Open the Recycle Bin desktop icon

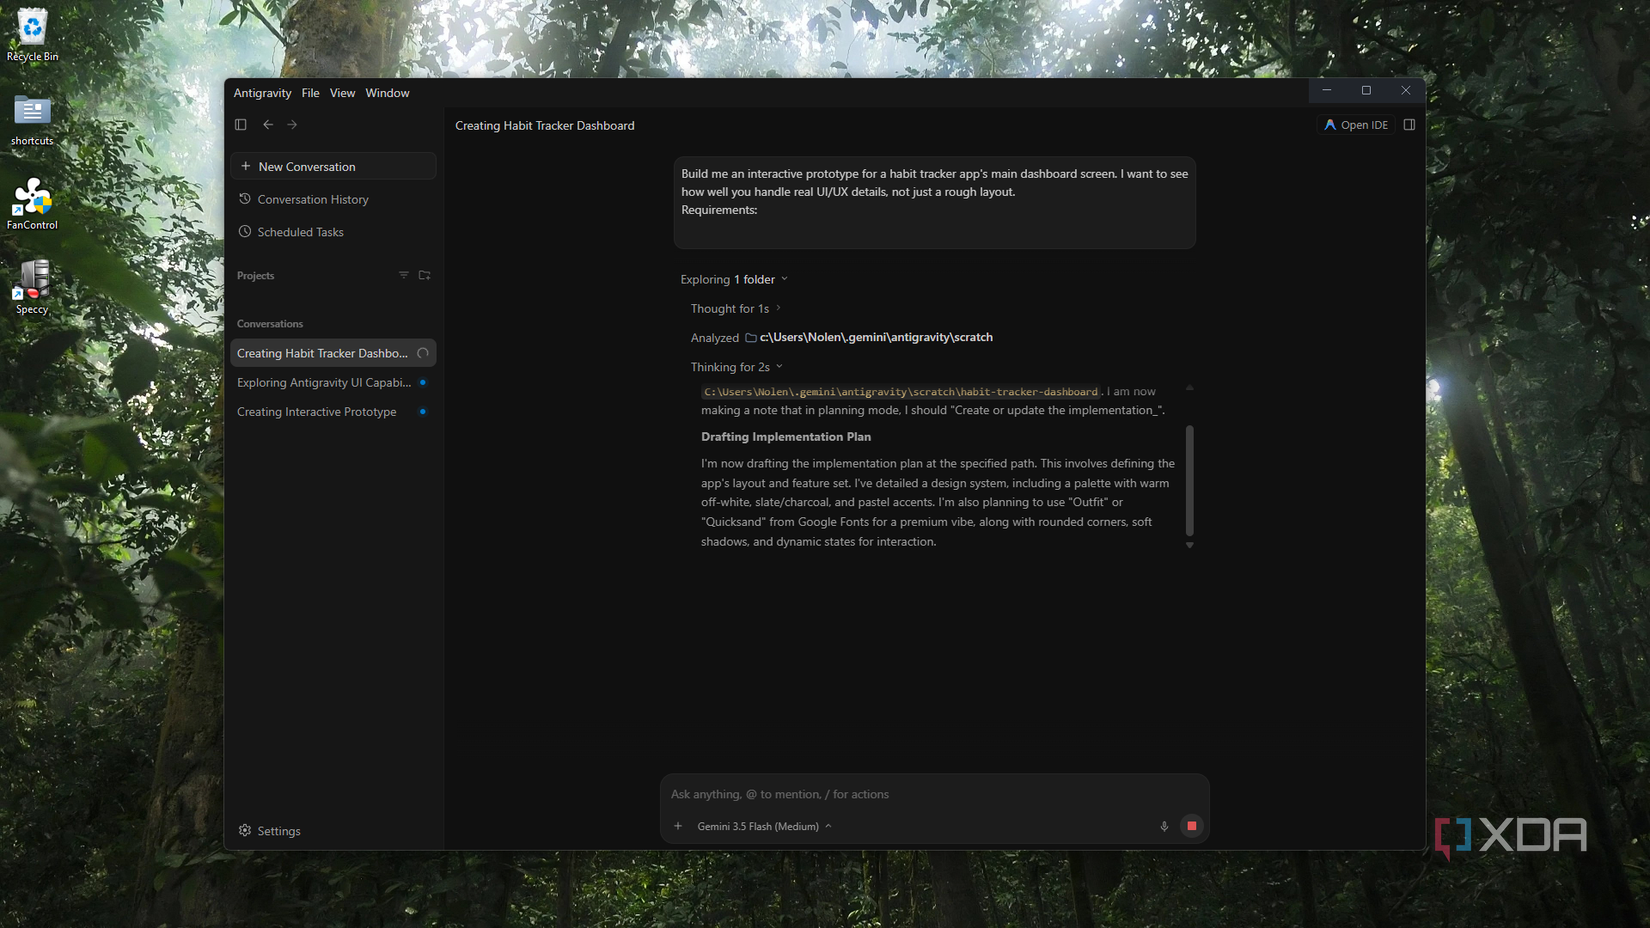[x=32, y=36]
